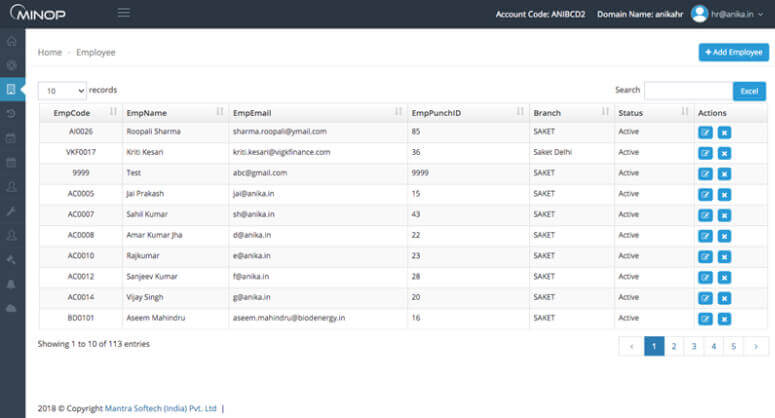Viewport: 775px width, 418px height.
Task: Click the user avatar icon in header
Action: pyautogui.click(x=700, y=13)
